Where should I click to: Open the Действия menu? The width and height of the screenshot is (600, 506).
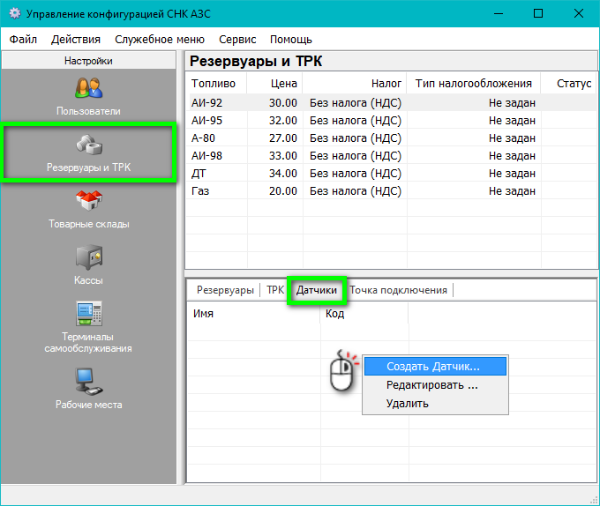[76, 39]
